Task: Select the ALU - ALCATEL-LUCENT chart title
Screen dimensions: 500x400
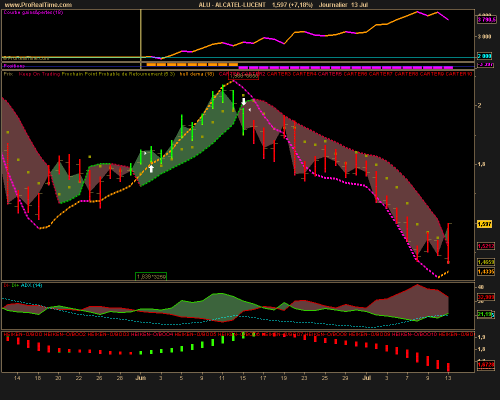Action: point(232,5)
